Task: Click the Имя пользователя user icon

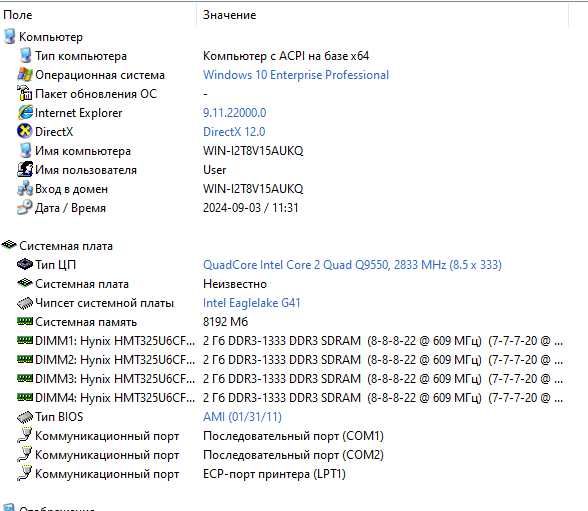Action: tap(25, 169)
